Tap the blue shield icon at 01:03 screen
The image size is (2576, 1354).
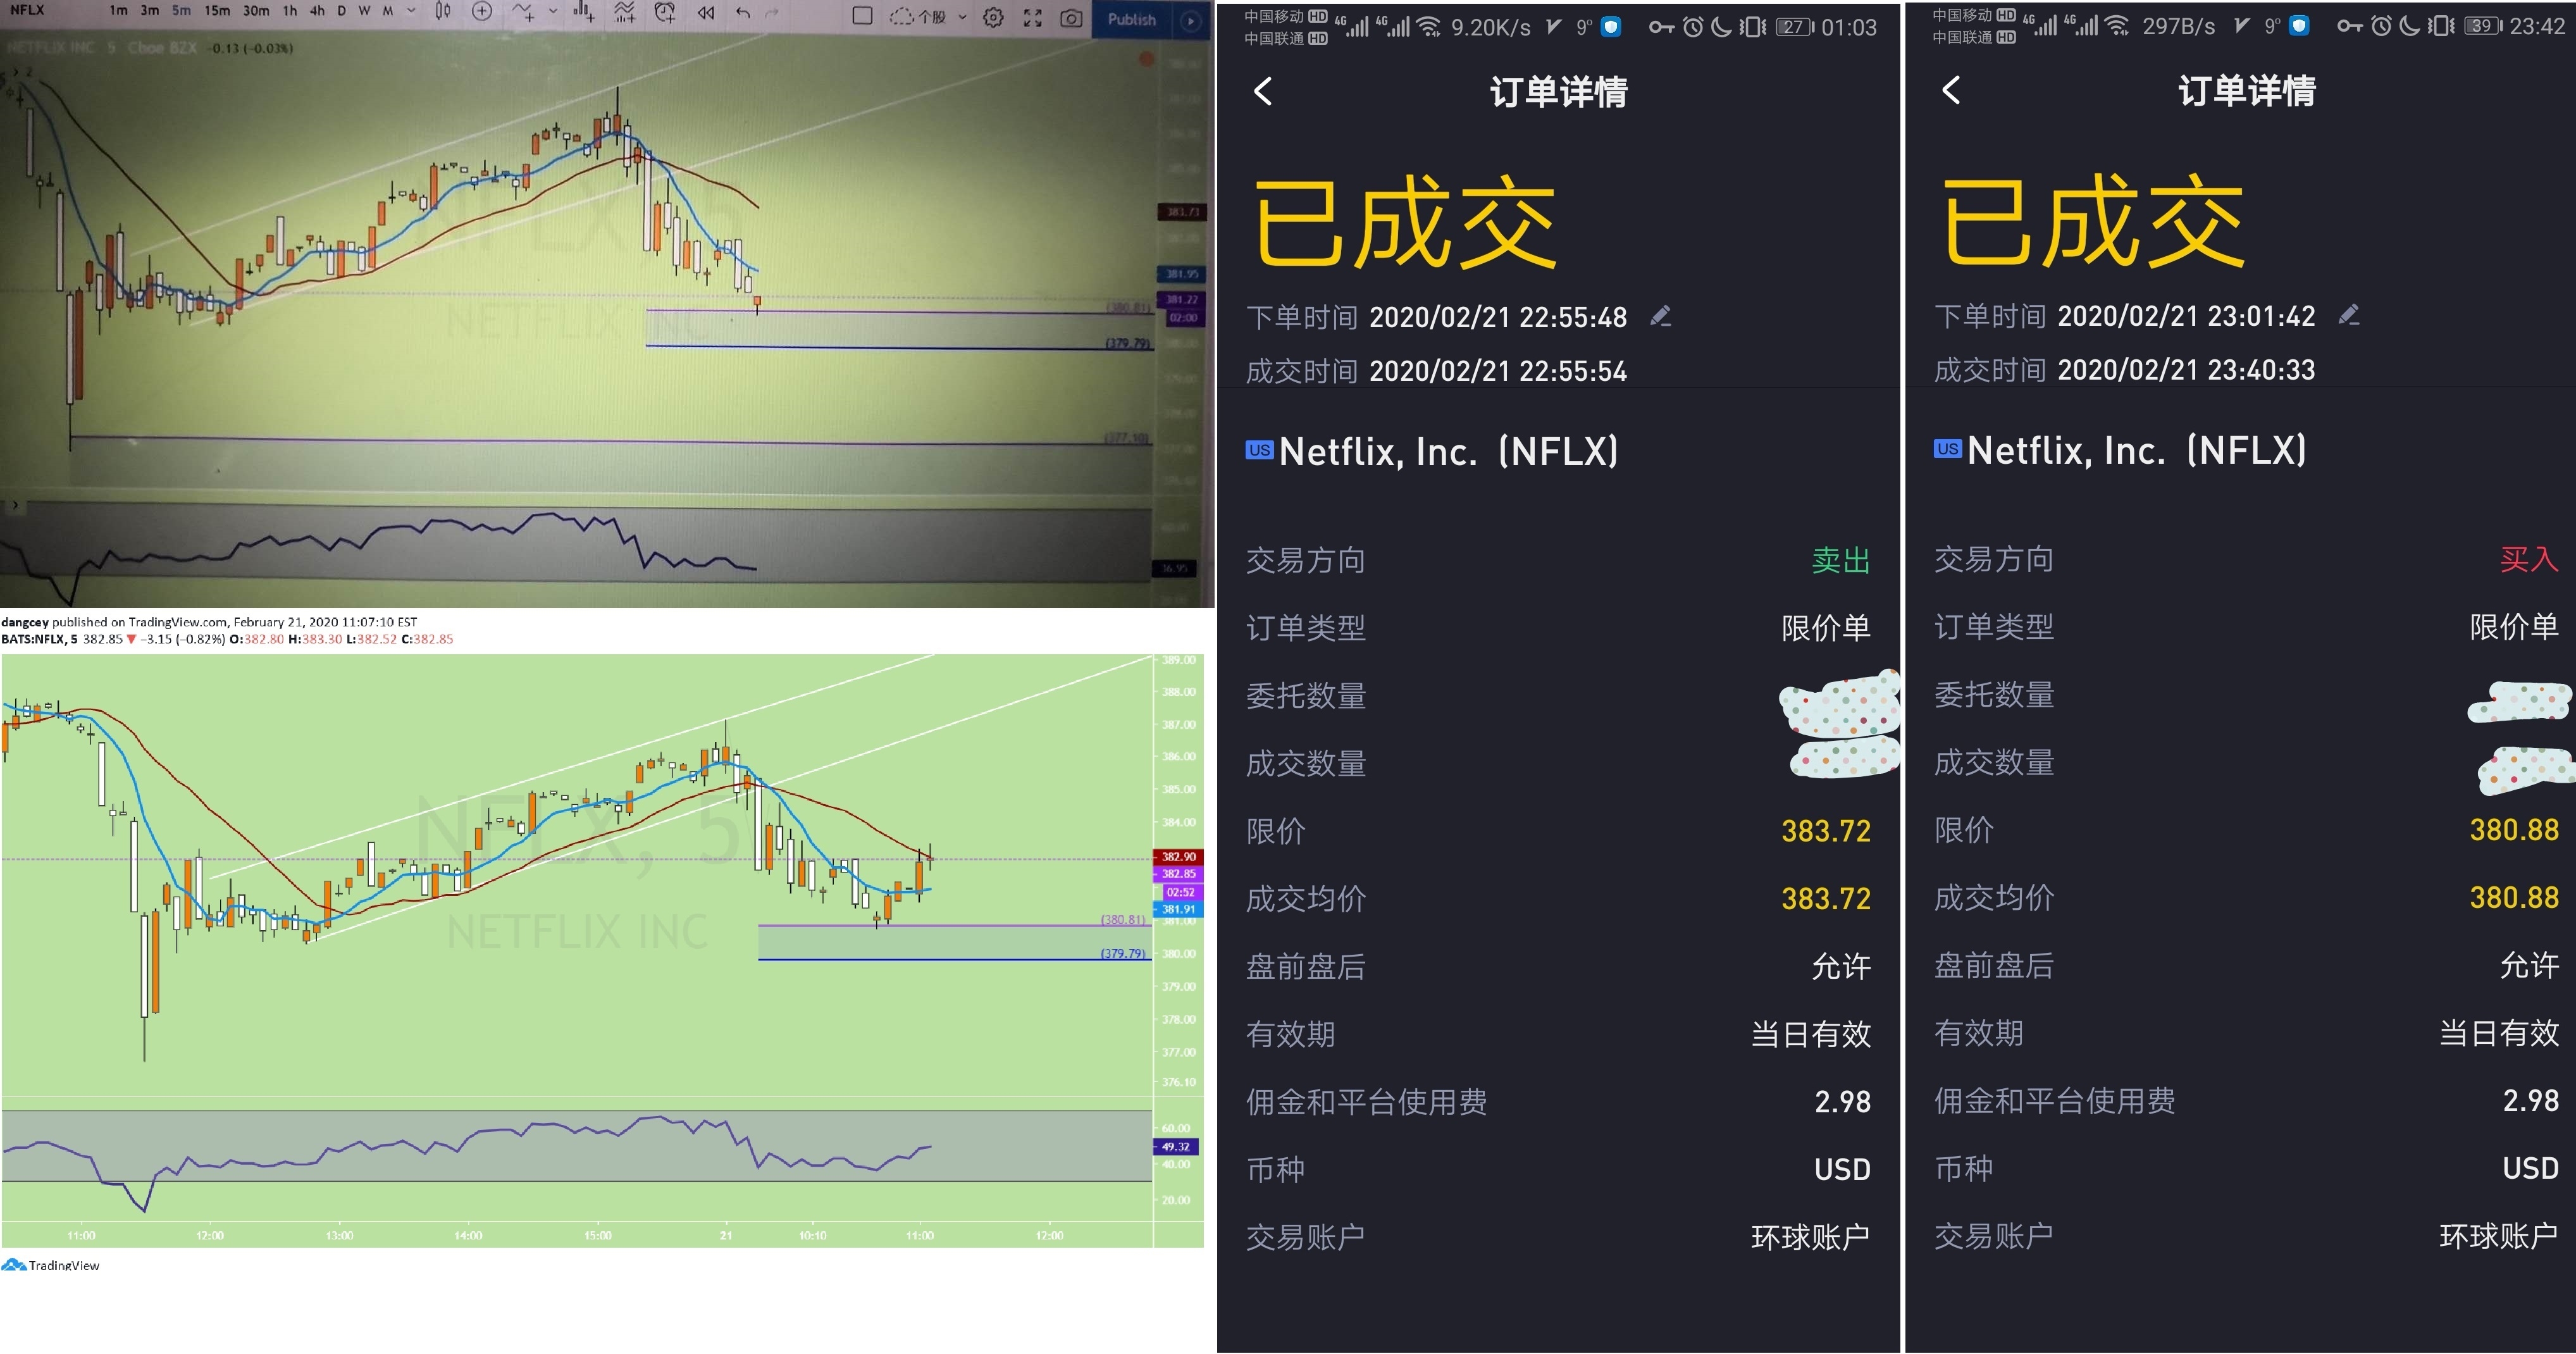click(1611, 27)
